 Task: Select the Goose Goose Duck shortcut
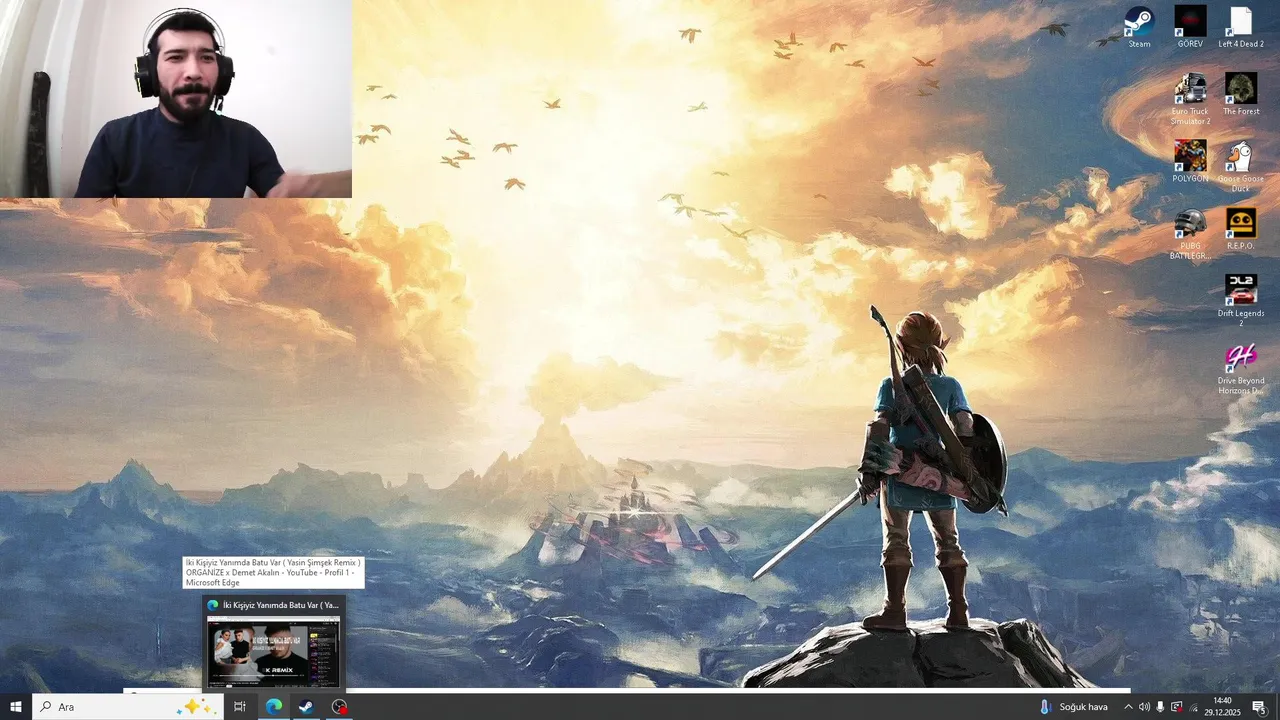coord(1241,166)
